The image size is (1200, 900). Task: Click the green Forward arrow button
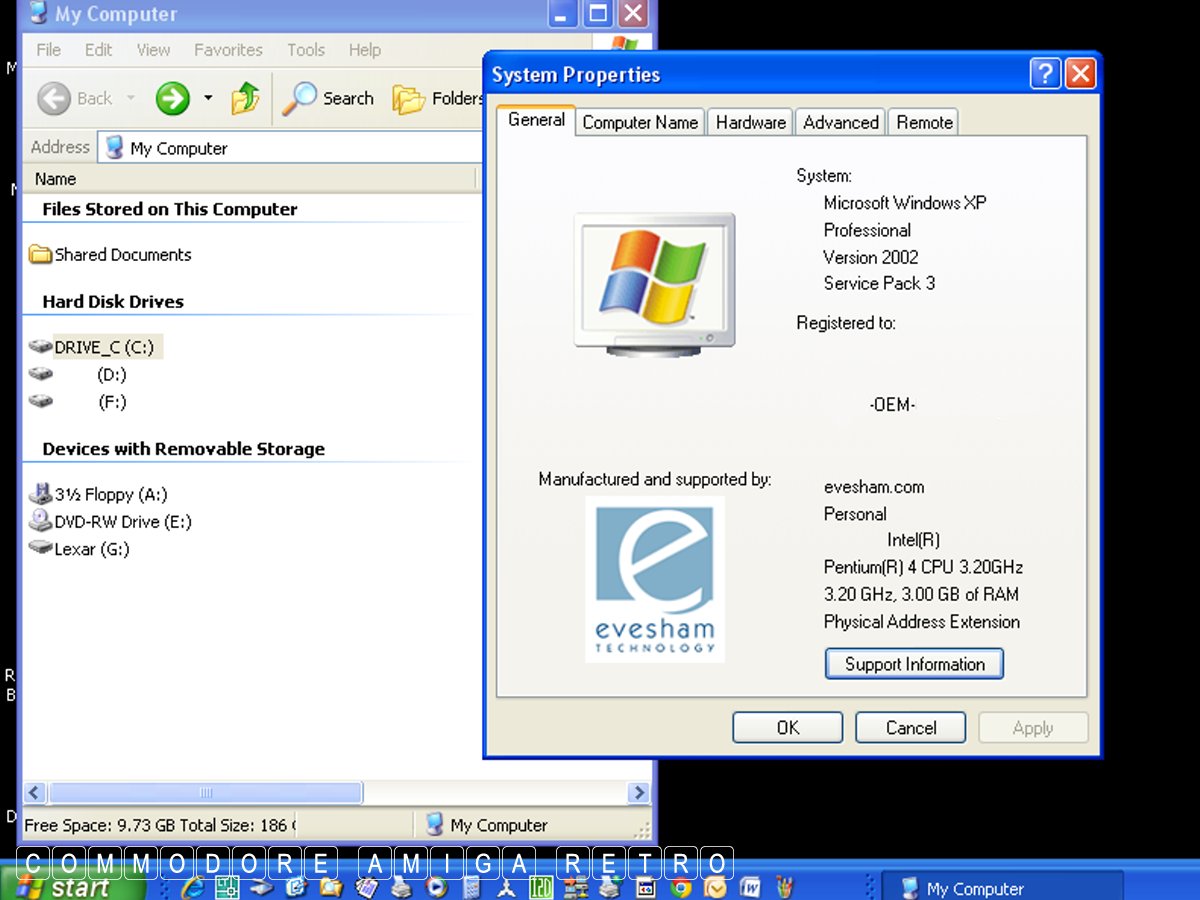tap(173, 98)
